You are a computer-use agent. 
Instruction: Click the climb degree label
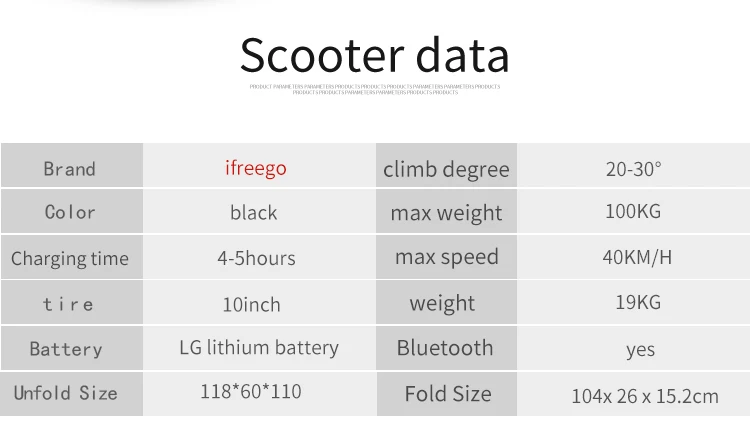coord(446,169)
